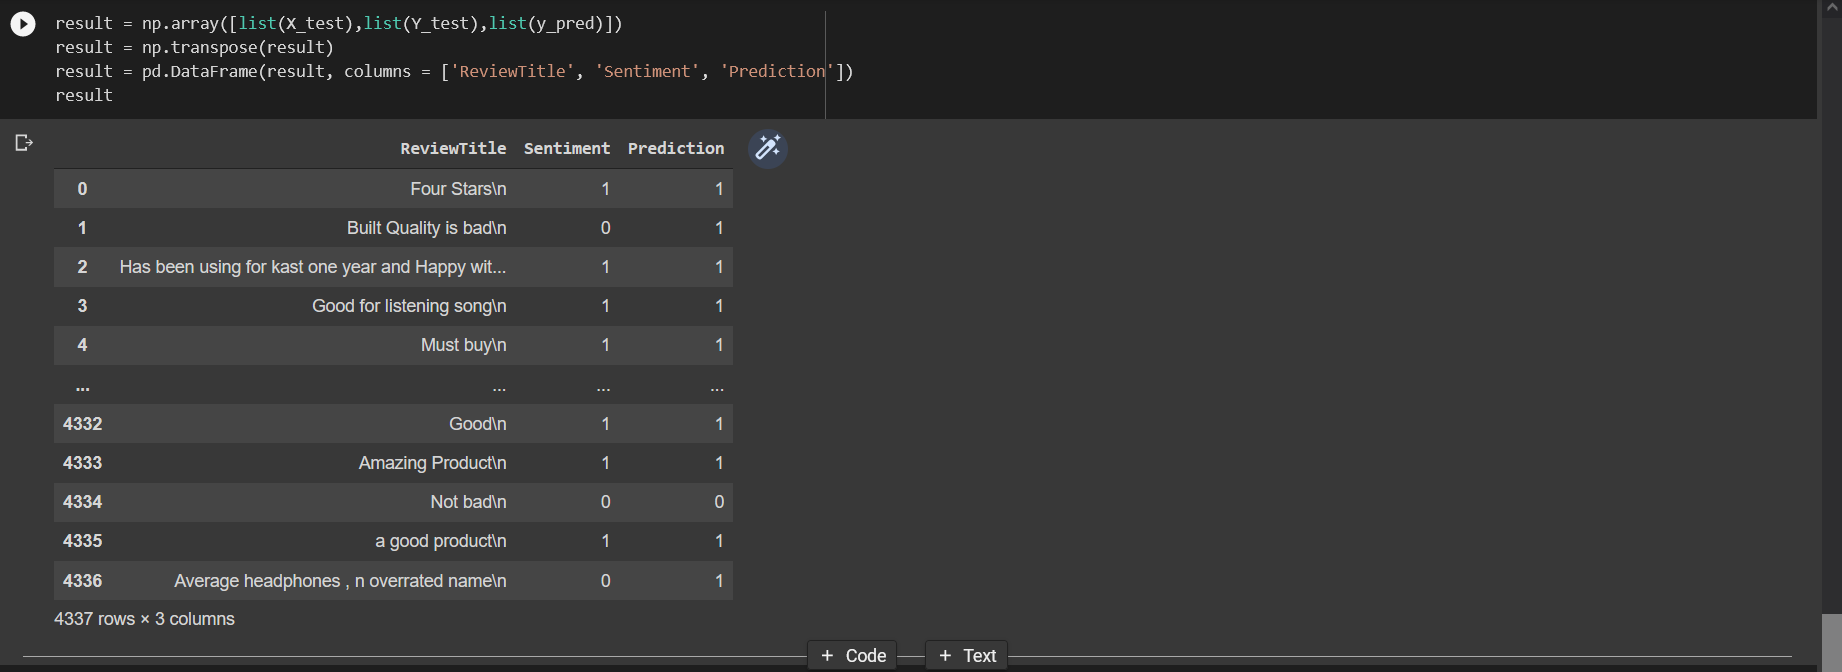Toggle sorting on the ReviewTitle column
Screen dimensions: 1842x672
(x=453, y=148)
